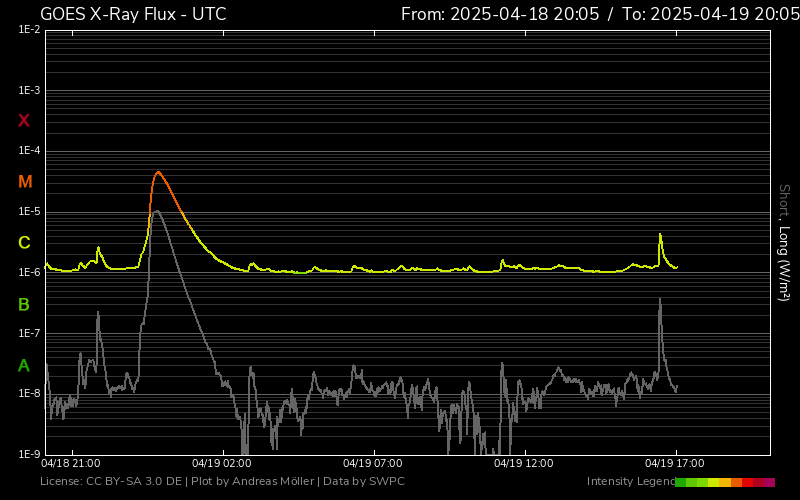Click the bright red swatch in Intensity Legend
Viewport: 800px width, 500px height.
pos(747,482)
